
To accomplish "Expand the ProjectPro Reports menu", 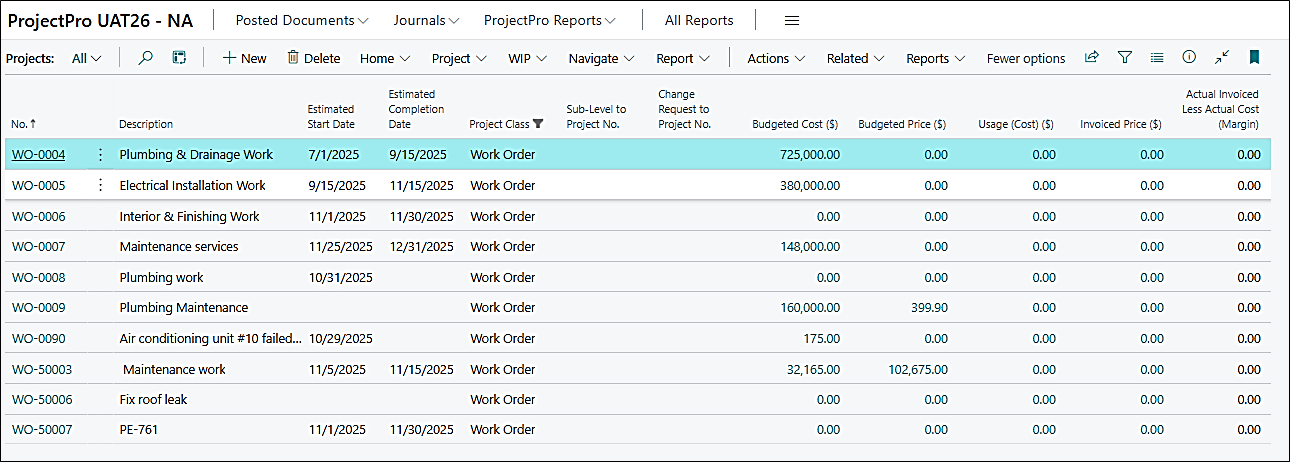I will (x=549, y=21).
